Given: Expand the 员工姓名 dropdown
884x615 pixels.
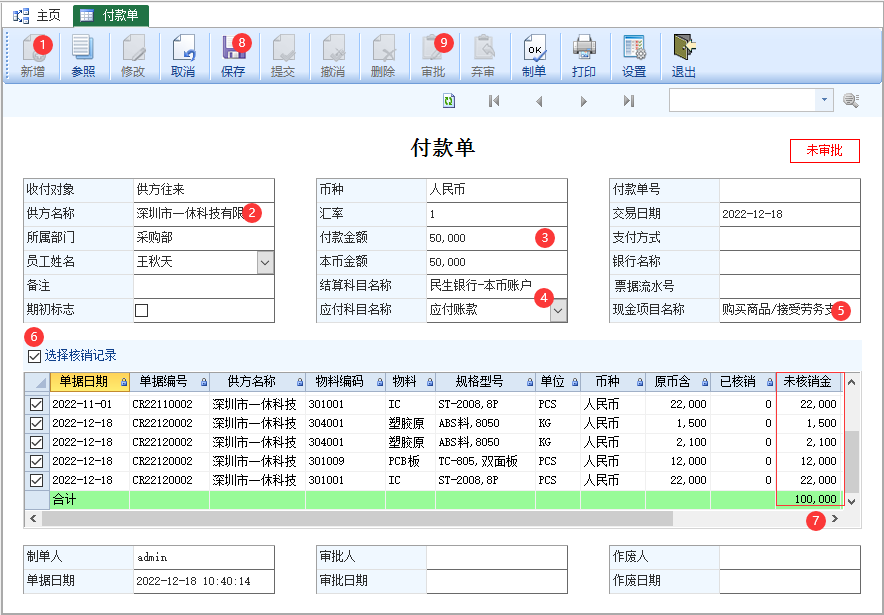Looking at the screenshot, I should point(266,262).
